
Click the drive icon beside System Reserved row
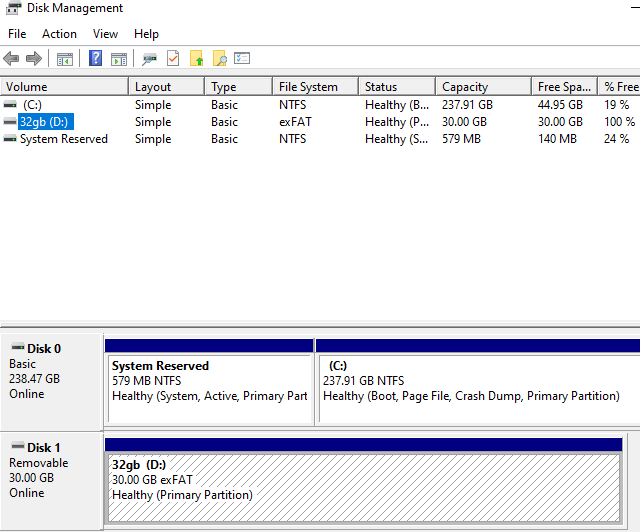pyautogui.click(x=10, y=139)
